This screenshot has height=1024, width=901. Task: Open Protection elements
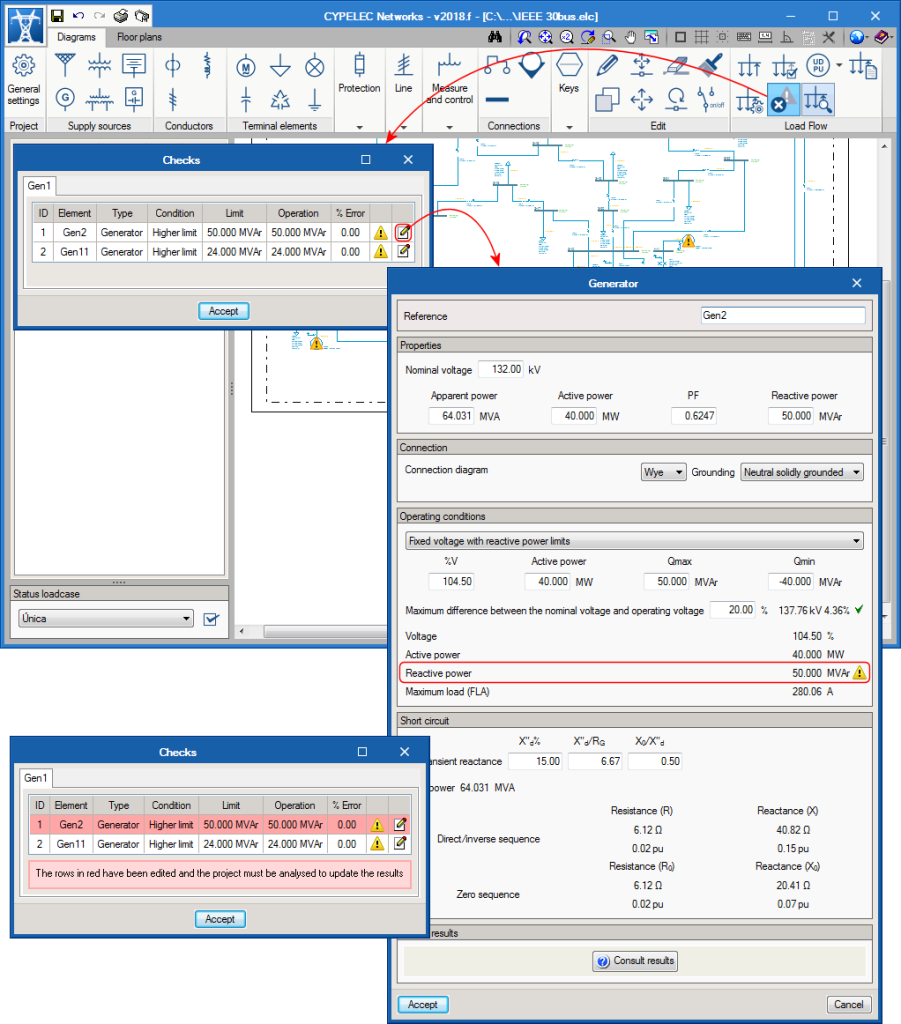359,73
